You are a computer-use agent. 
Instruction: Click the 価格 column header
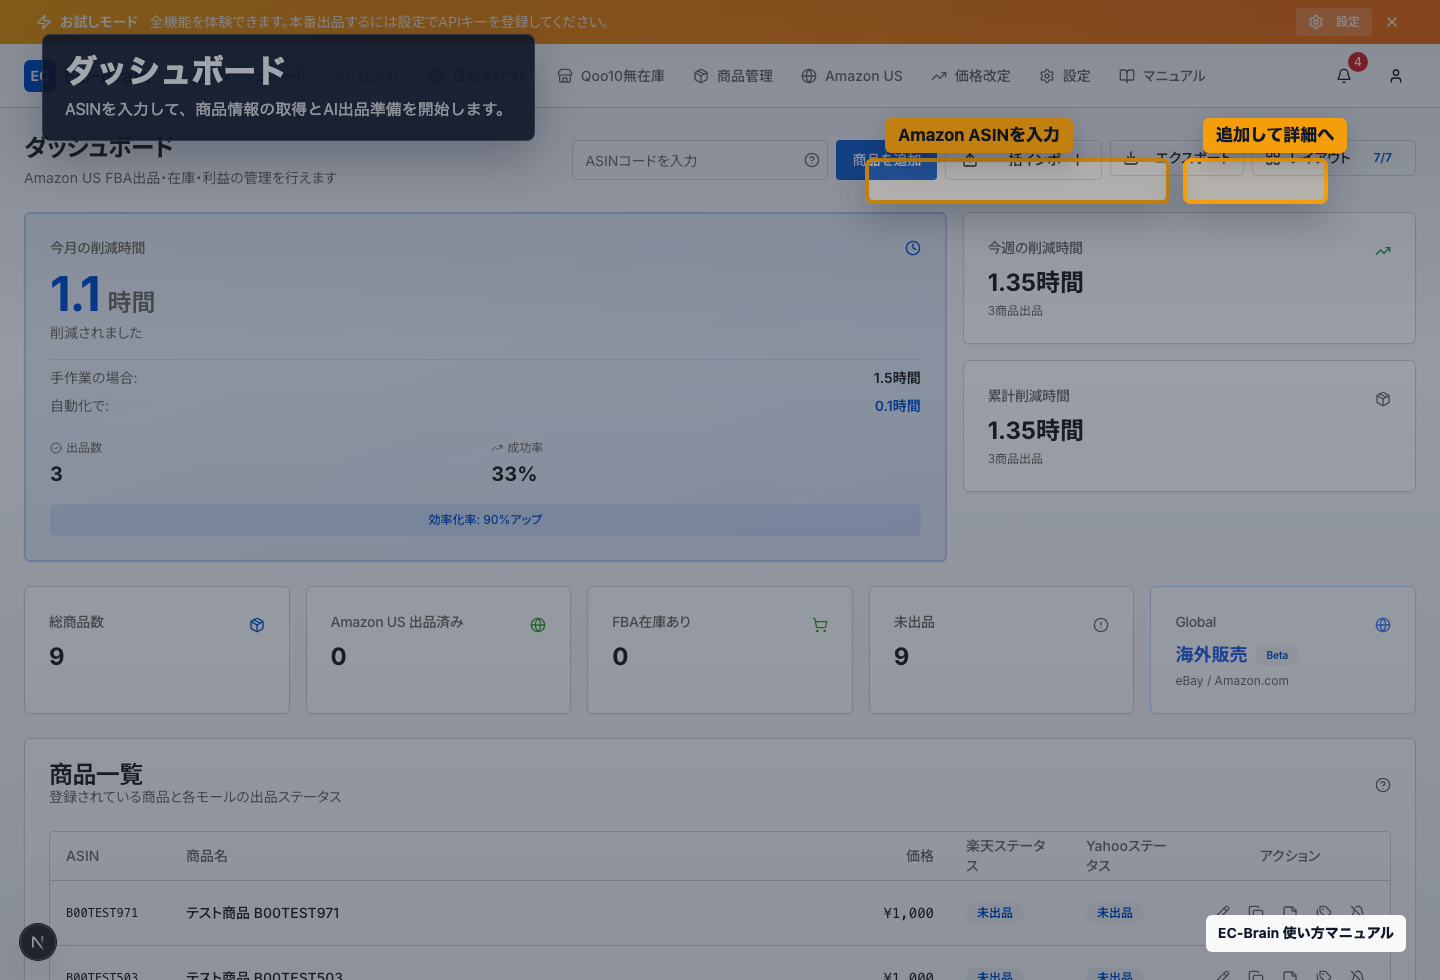click(x=920, y=856)
